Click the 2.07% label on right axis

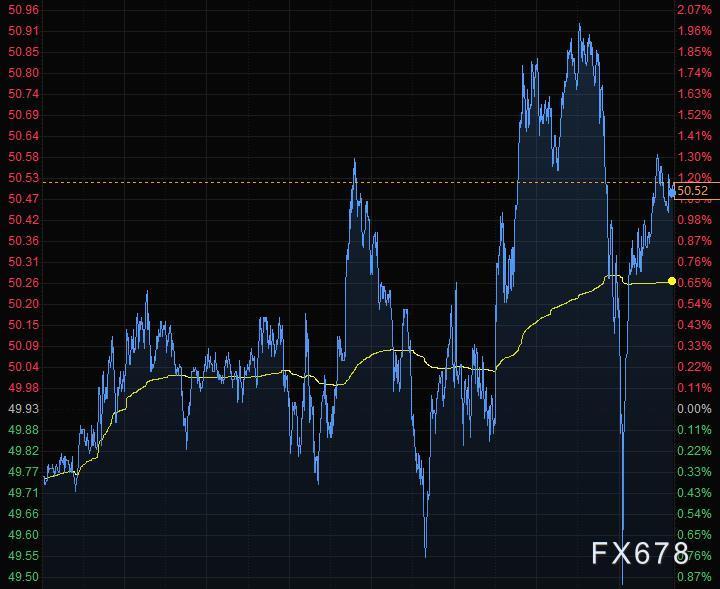click(694, 10)
